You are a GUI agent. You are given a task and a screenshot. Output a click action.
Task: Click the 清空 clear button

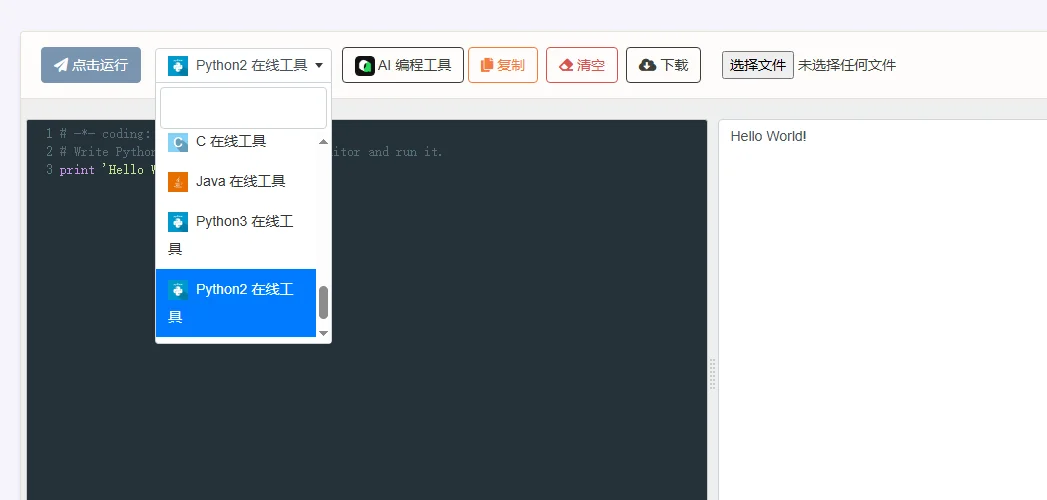[x=582, y=65]
